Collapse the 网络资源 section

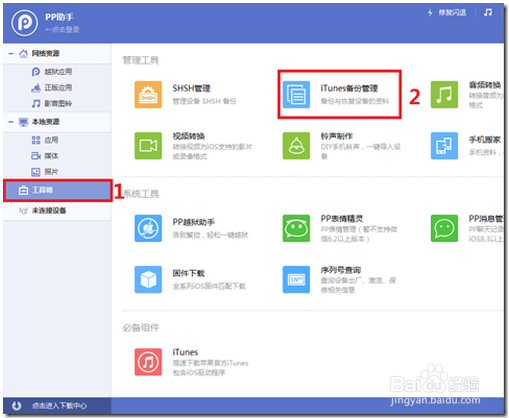pyautogui.click(x=11, y=54)
